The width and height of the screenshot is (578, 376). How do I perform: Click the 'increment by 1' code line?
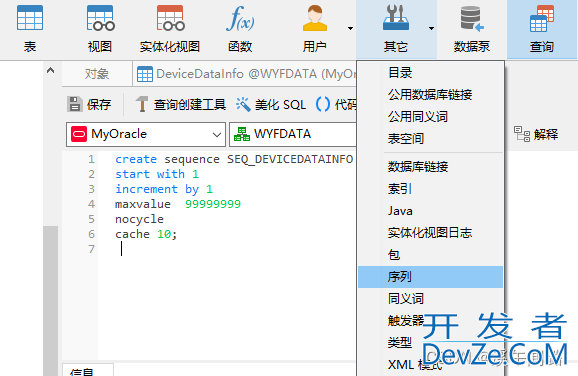tap(164, 189)
